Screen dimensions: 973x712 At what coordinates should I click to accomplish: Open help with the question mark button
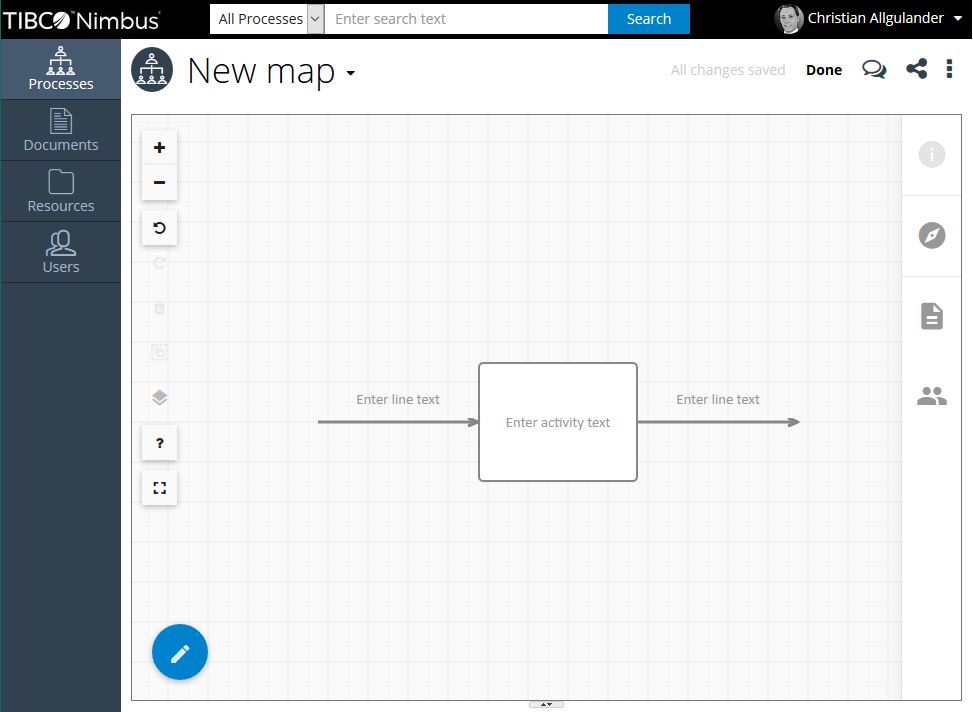tap(159, 443)
